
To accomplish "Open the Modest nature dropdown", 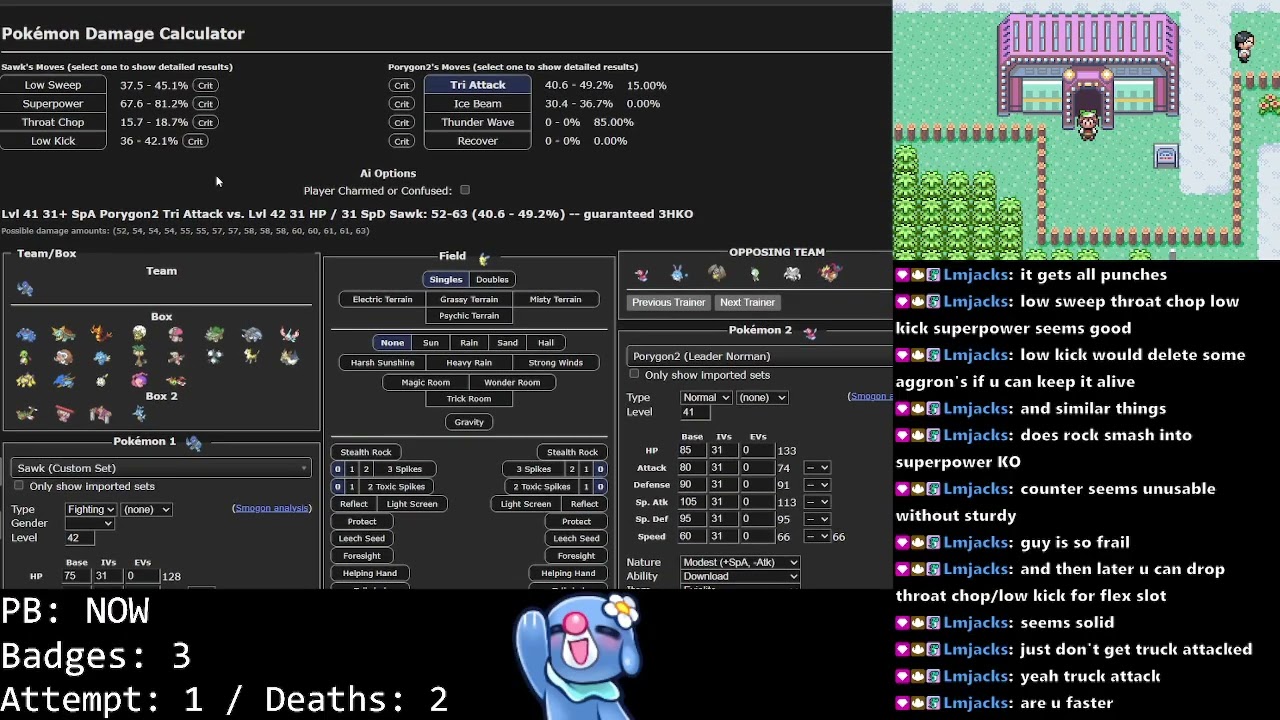I will (x=740, y=562).
